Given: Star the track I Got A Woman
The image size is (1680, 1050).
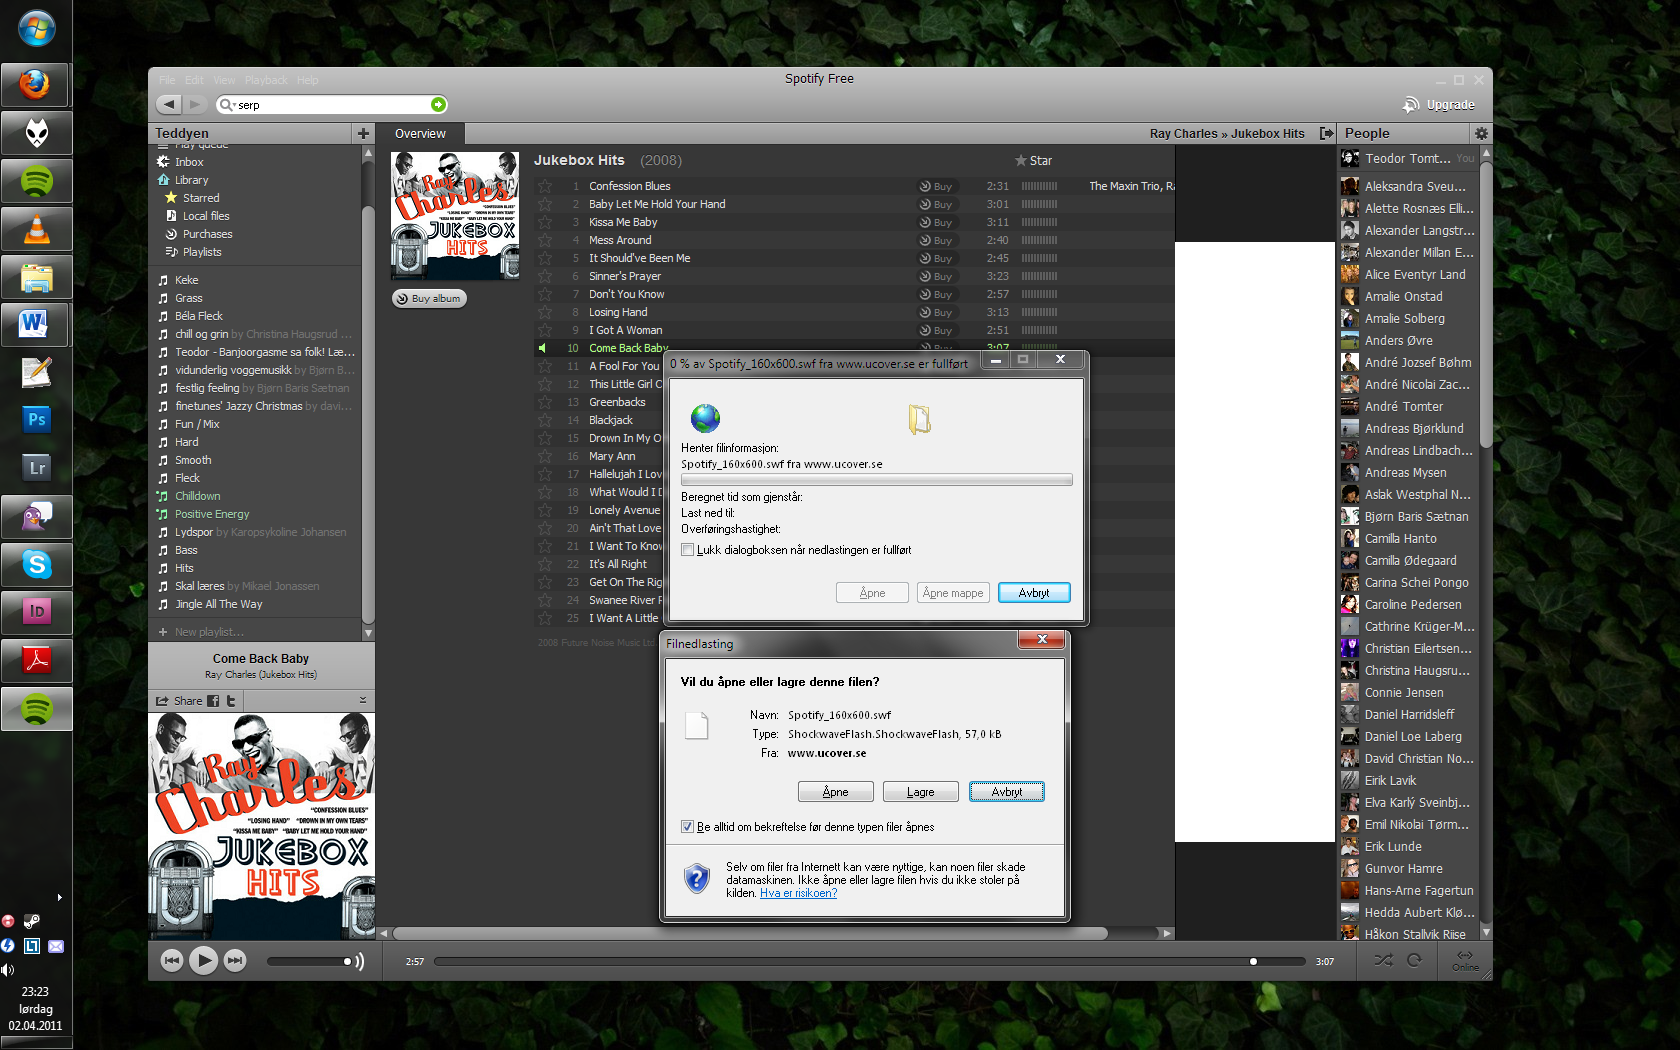Looking at the screenshot, I should coord(545,330).
